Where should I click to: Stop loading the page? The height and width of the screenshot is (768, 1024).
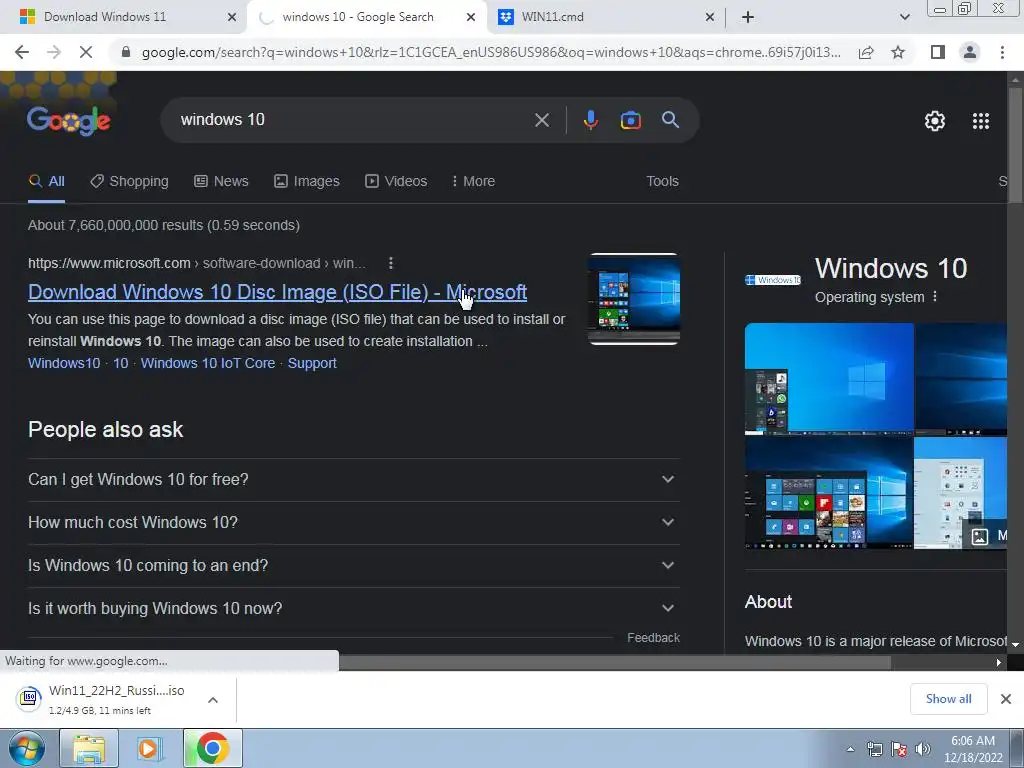[86, 52]
